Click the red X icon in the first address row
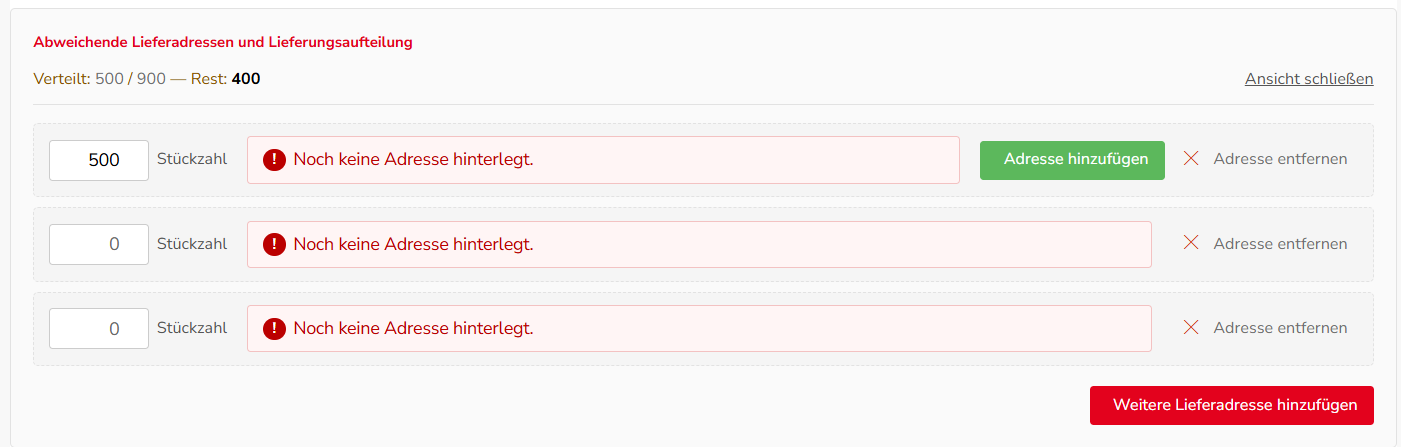Screen dimensions: 1401x447 1191,159
